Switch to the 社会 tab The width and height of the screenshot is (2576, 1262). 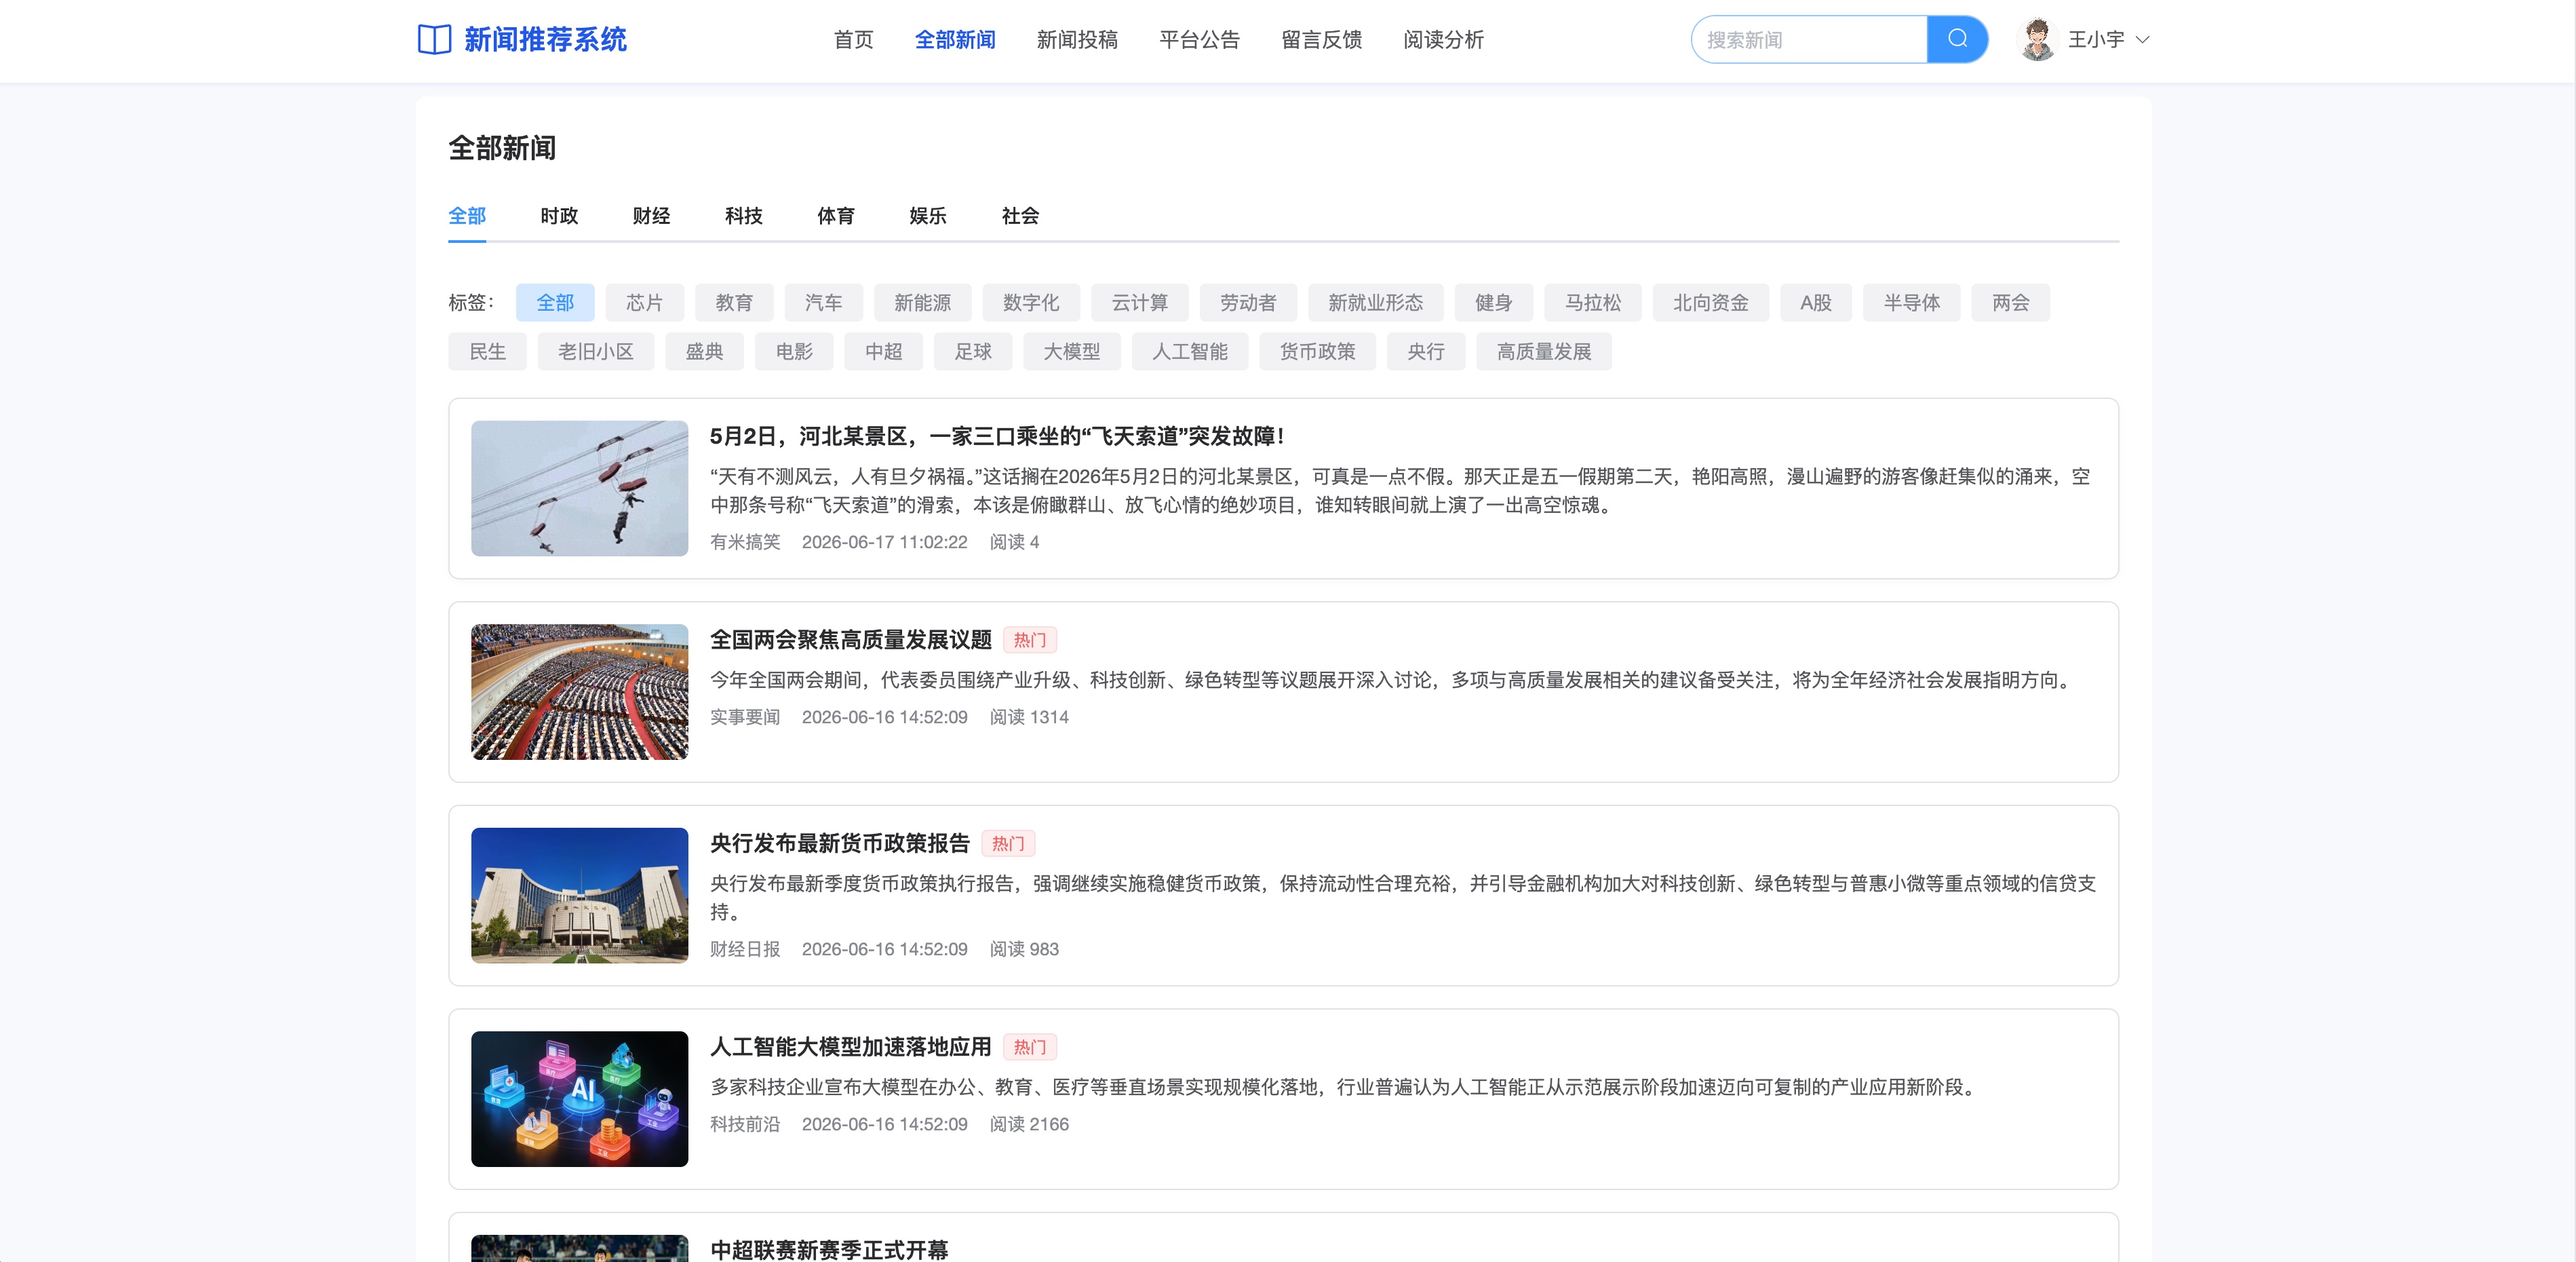1020,215
